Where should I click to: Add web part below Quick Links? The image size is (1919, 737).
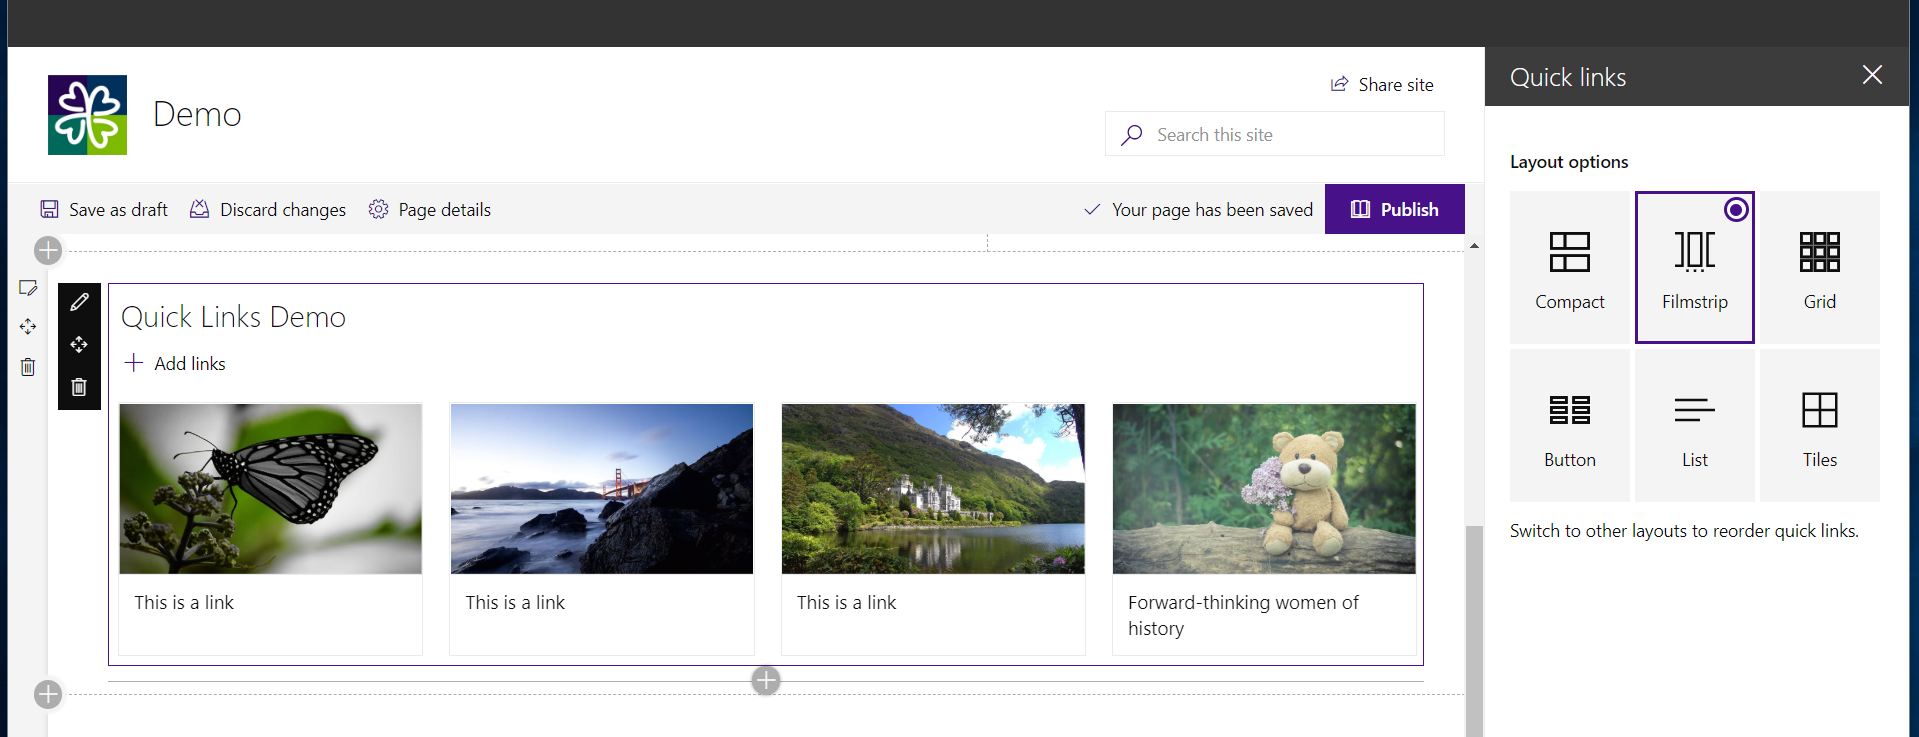click(766, 681)
